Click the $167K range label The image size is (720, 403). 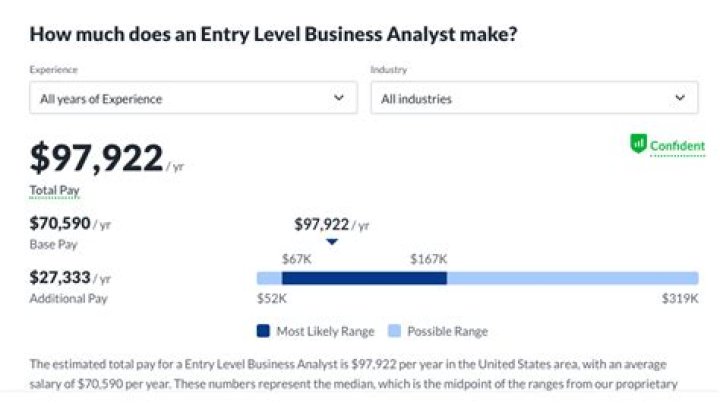tap(428, 258)
